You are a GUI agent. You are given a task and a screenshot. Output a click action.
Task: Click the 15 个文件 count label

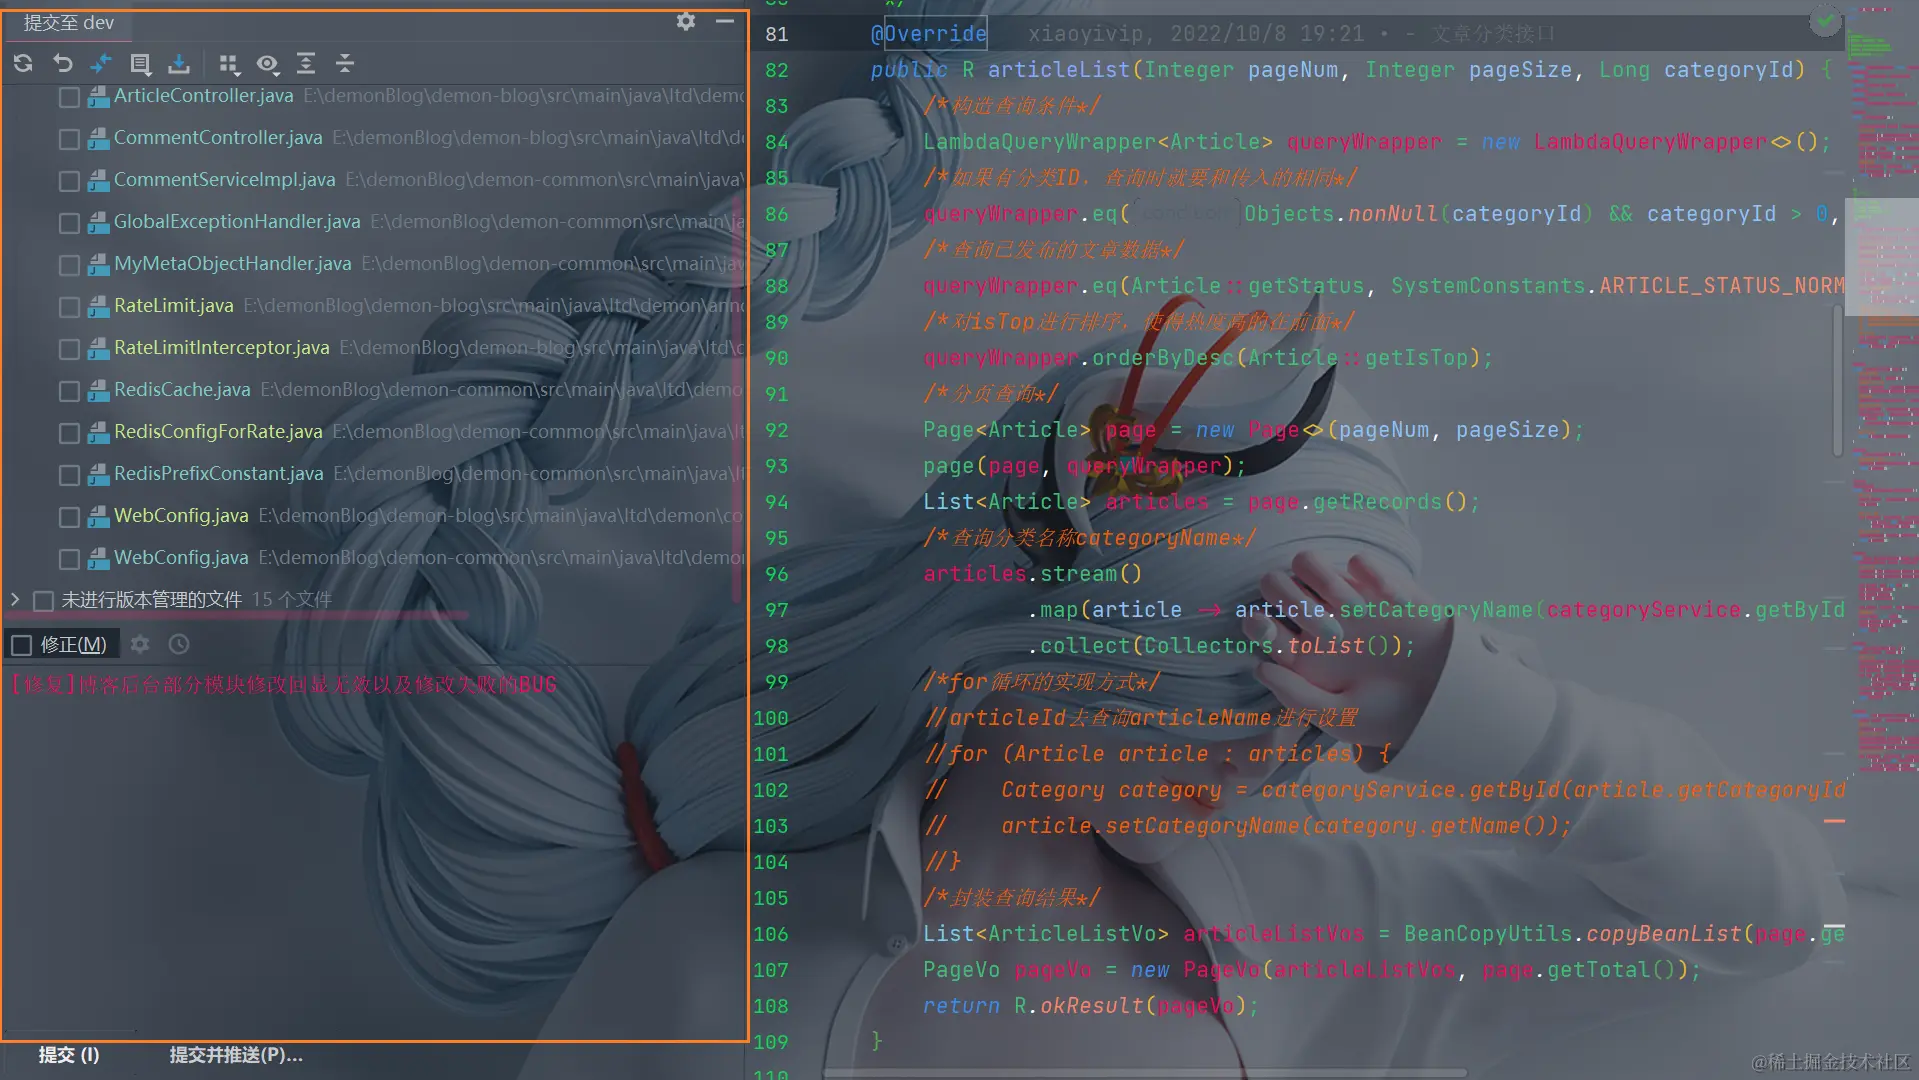point(292,600)
